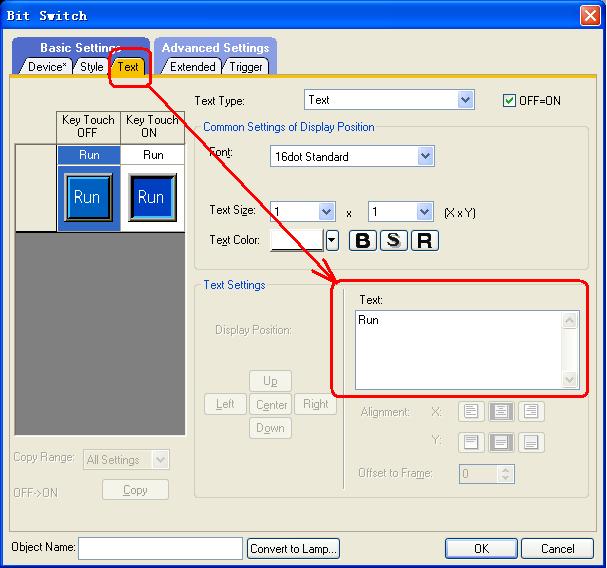
Task: Choose Y alignment bottom icon
Action: pyautogui.click(x=531, y=441)
